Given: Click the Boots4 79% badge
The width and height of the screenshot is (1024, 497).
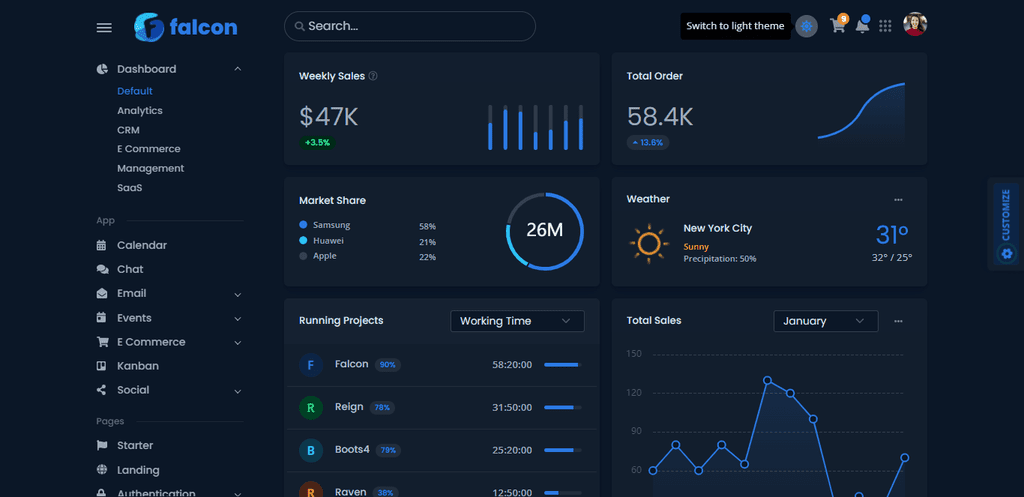Looking at the screenshot, I should (x=388, y=451).
